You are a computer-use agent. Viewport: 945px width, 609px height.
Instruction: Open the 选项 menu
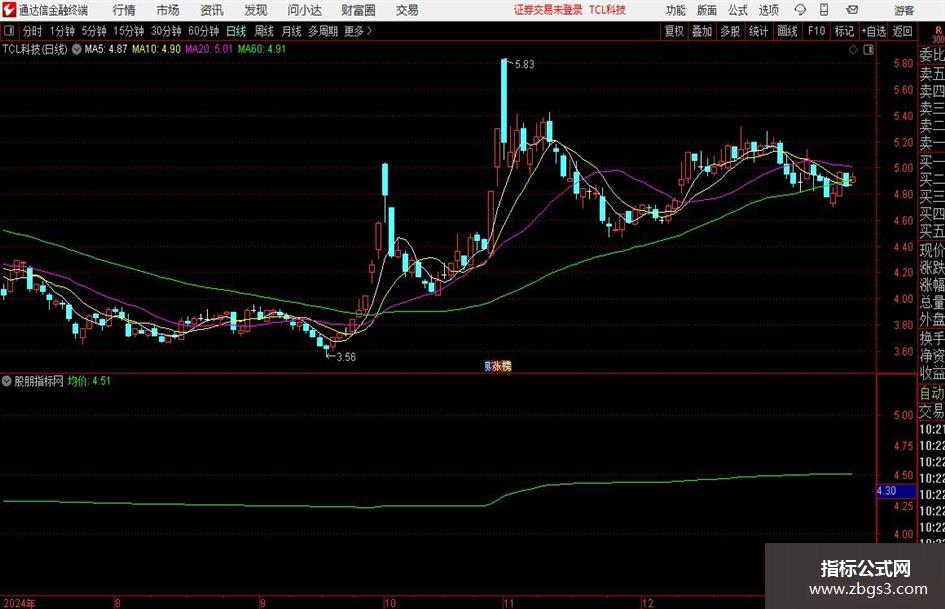(768, 10)
